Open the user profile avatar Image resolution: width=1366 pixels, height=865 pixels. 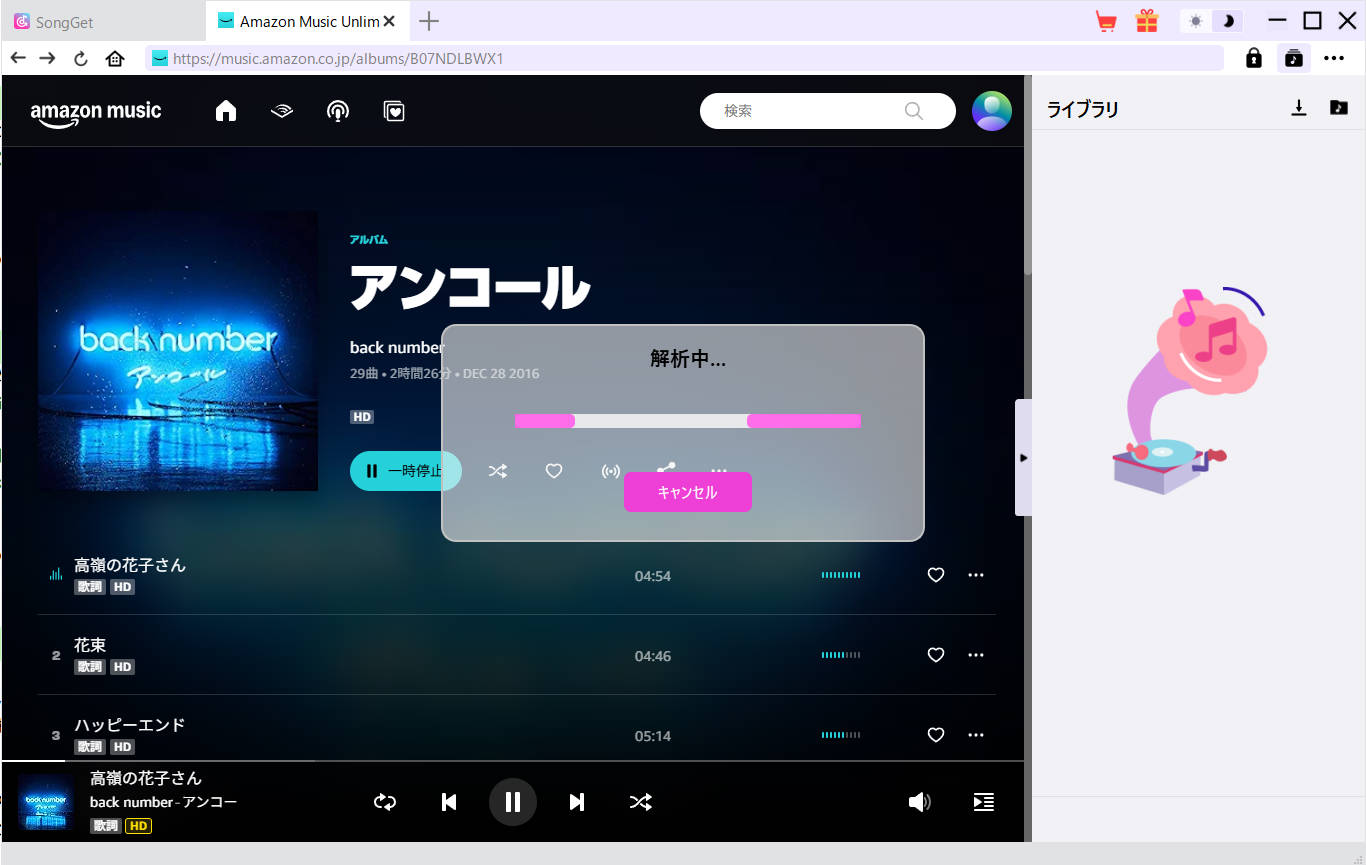992,111
